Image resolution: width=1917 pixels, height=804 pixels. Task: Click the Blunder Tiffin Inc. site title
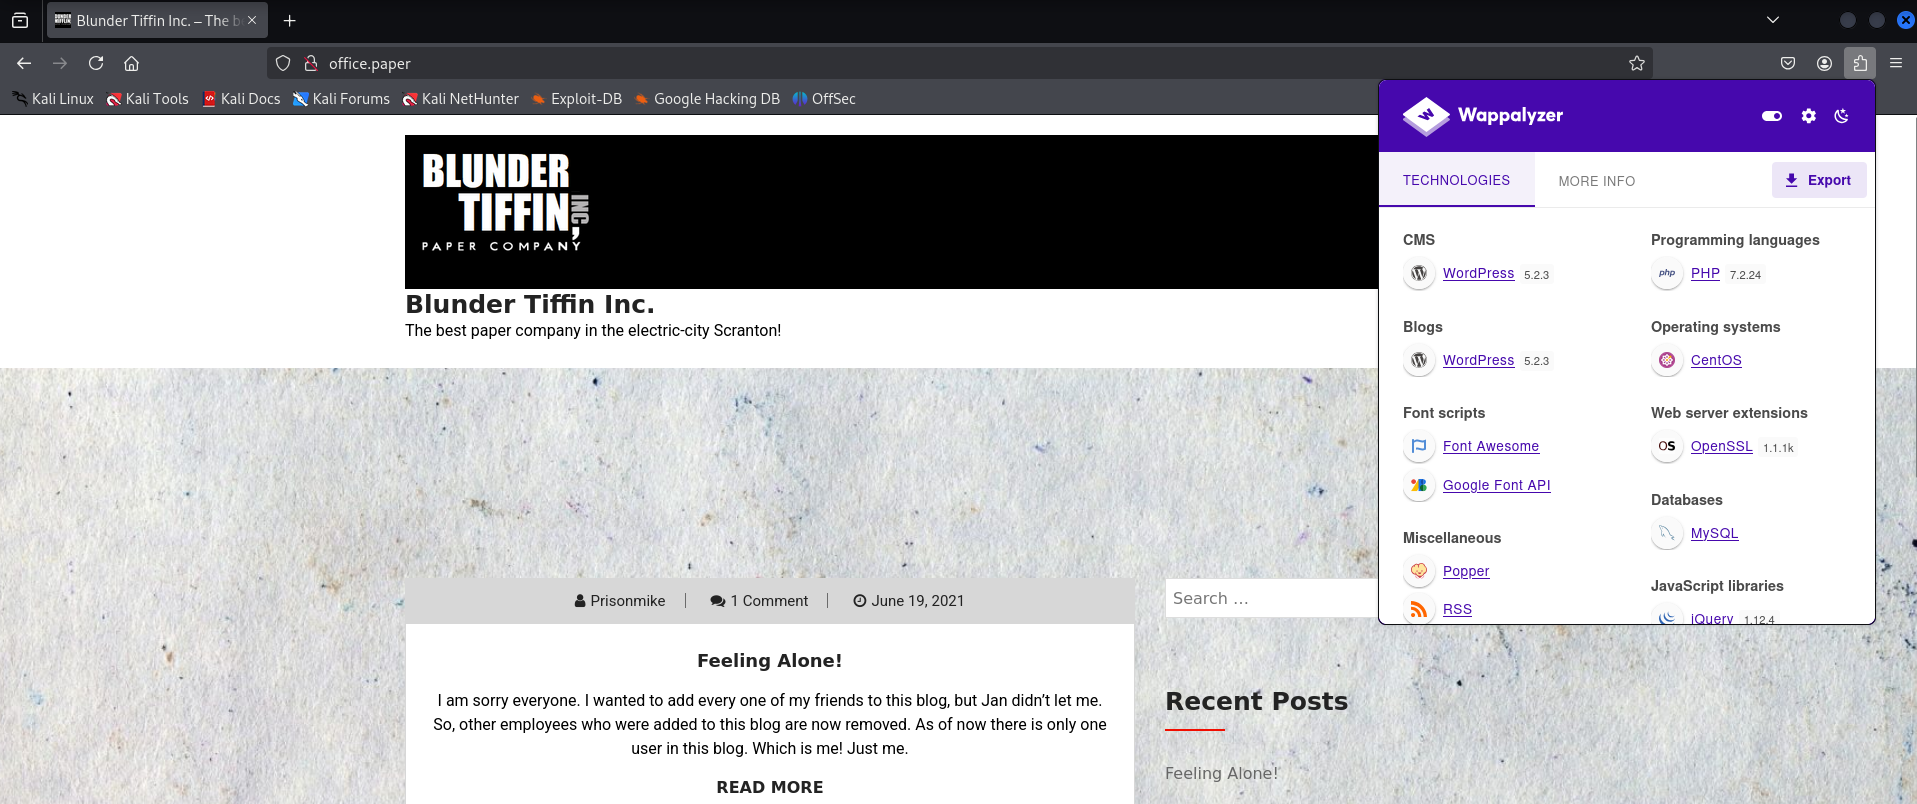530,304
